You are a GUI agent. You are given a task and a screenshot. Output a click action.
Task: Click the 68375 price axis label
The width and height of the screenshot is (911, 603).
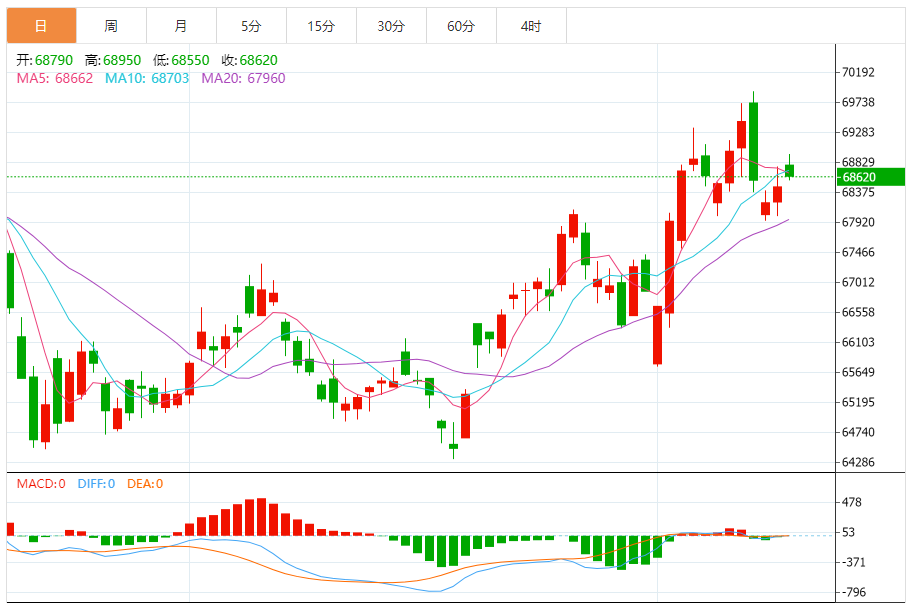858,192
